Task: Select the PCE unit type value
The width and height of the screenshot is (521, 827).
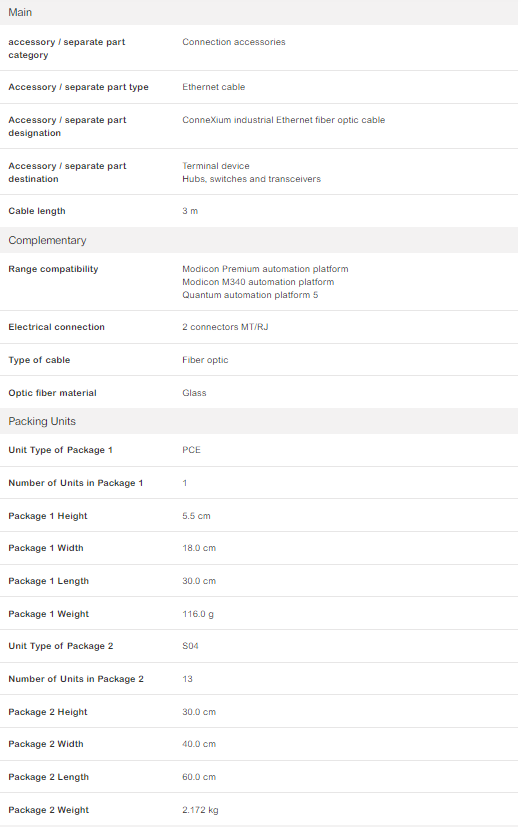Action: 191,450
